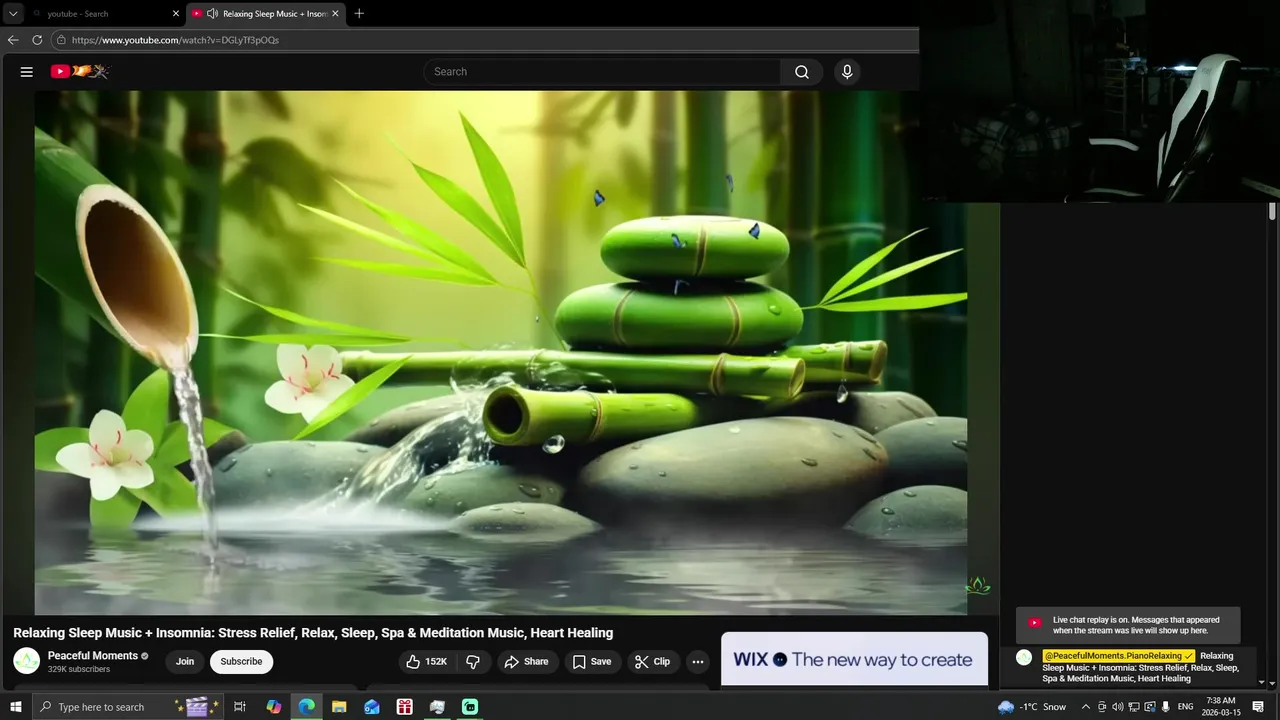Viewport: 1280px width, 720px height.
Task: Click the microphone tray icon
Action: click(x=1166, y=707)
